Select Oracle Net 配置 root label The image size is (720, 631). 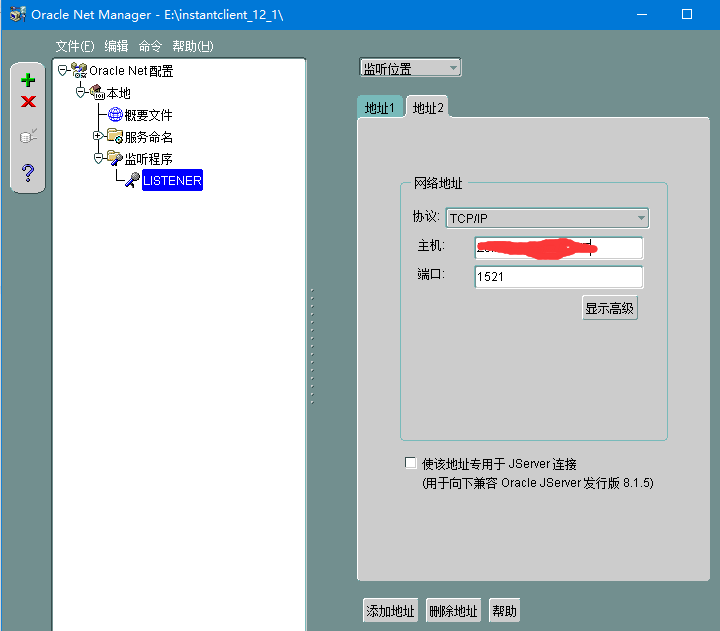[131, 71]
